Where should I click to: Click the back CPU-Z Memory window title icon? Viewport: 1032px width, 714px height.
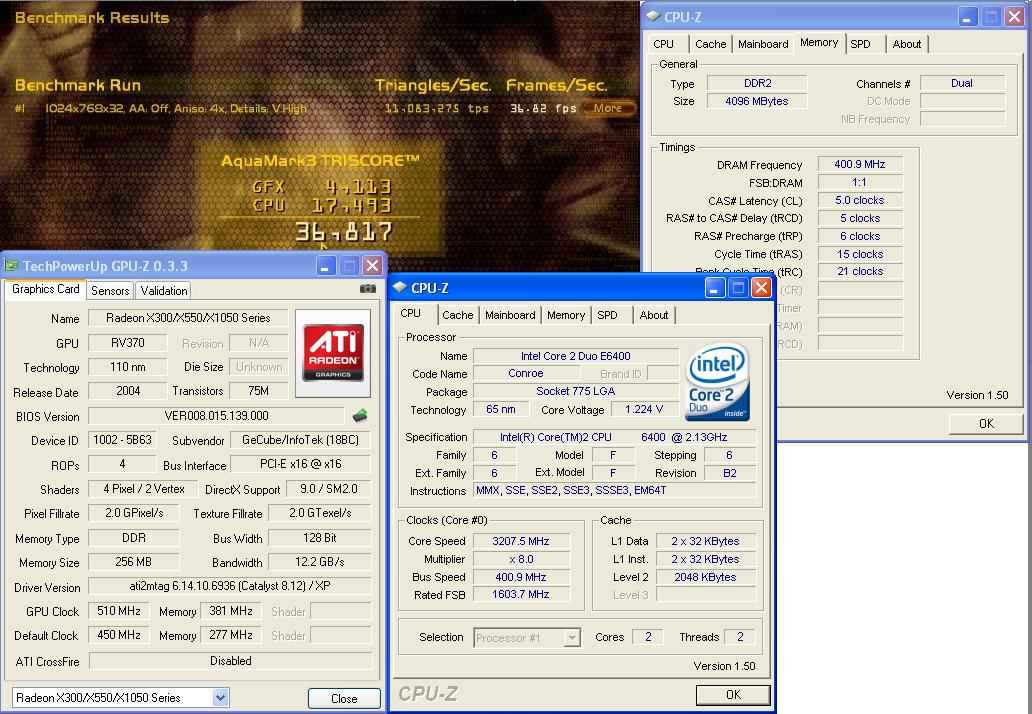click(653, 16)
